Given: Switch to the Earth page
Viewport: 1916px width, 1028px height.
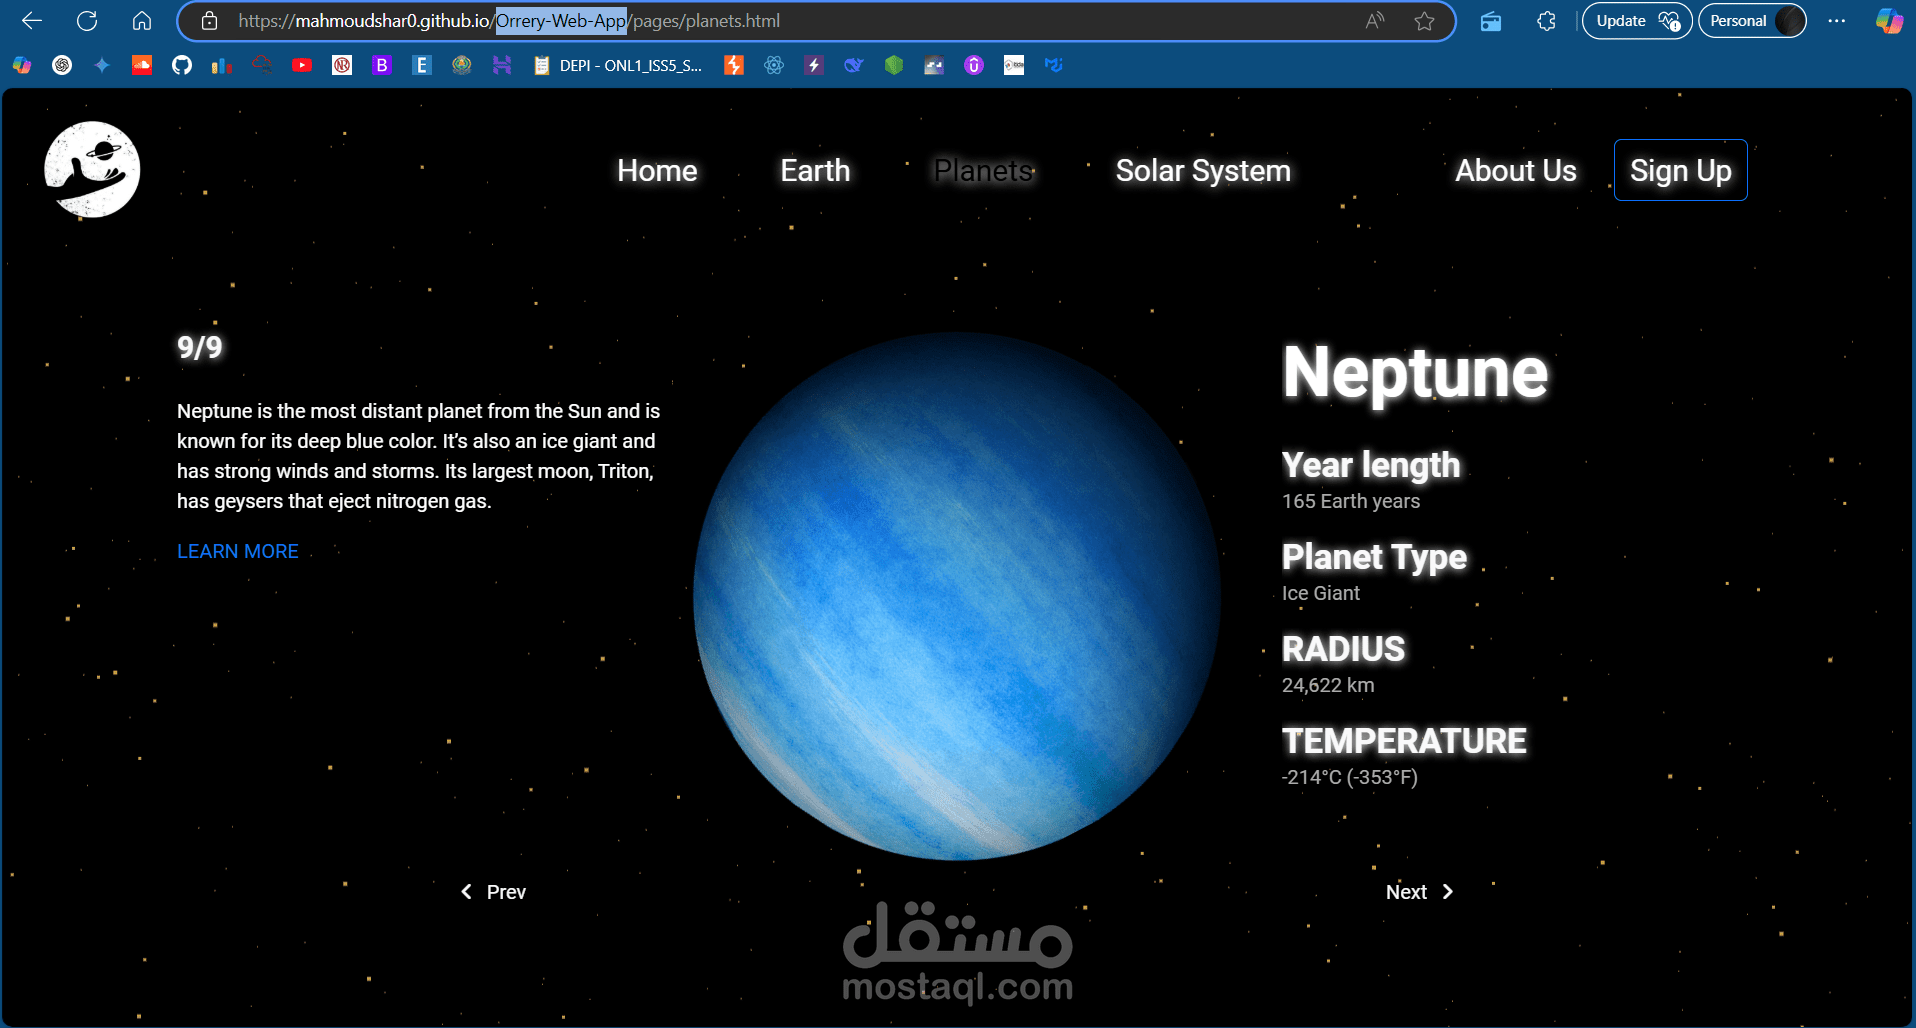Looking at the screenshot, I should (814, 170).
